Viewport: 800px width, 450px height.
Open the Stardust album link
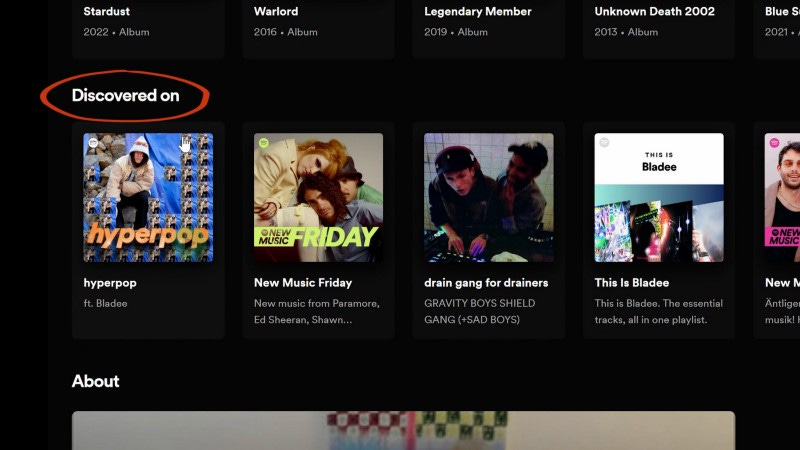pyautogui.click(x=107, y=11)
